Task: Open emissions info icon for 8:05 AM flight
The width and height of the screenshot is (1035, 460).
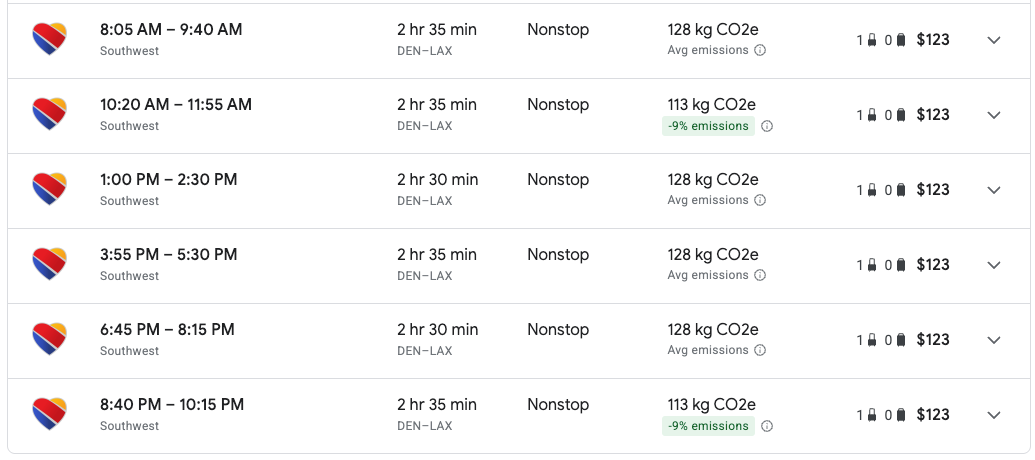Action: click(760, 50)
